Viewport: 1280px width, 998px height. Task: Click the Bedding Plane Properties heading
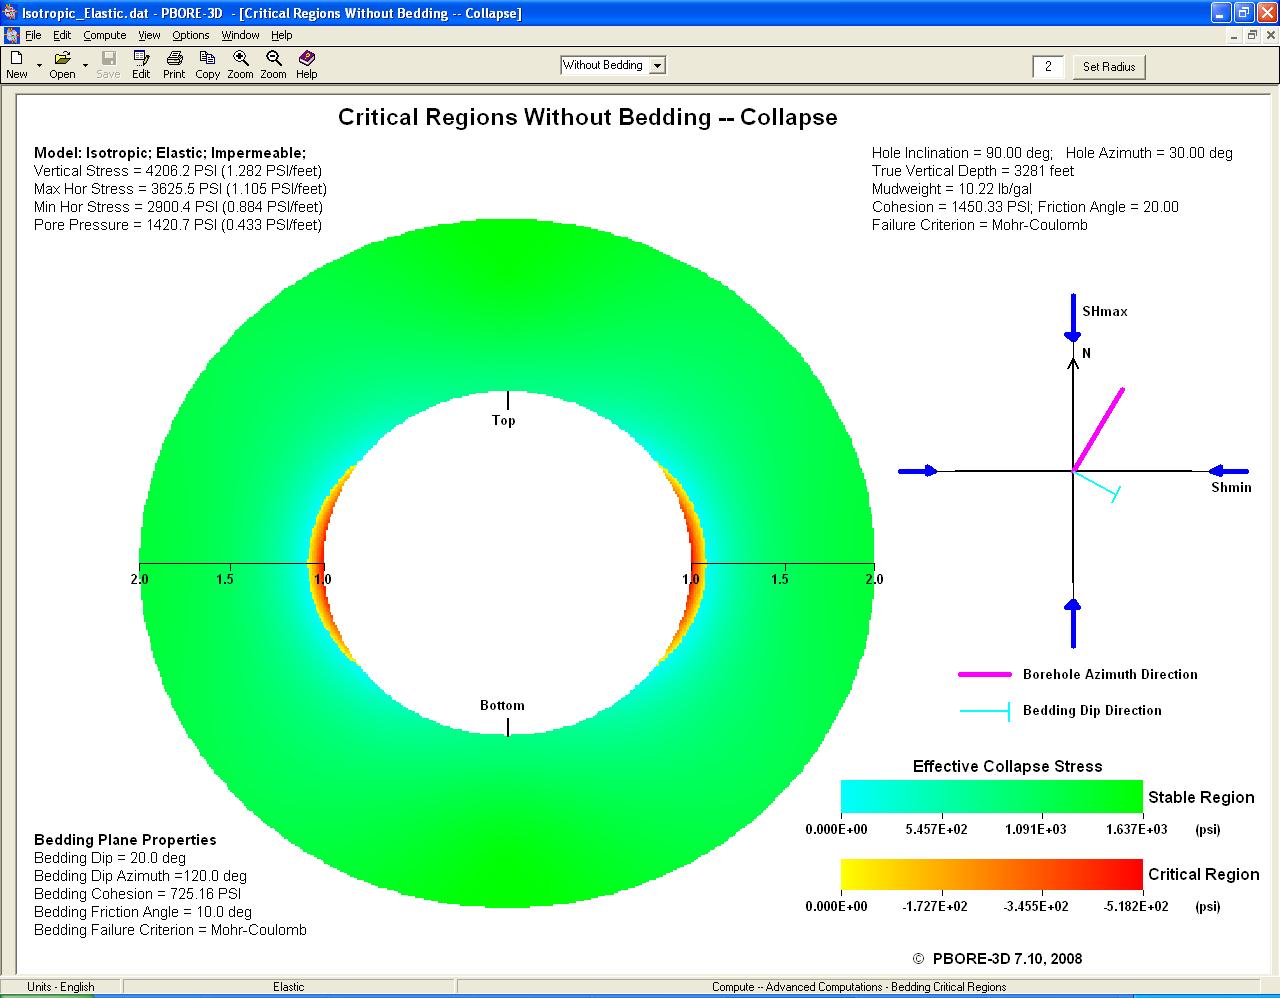(x=125, y=840)
